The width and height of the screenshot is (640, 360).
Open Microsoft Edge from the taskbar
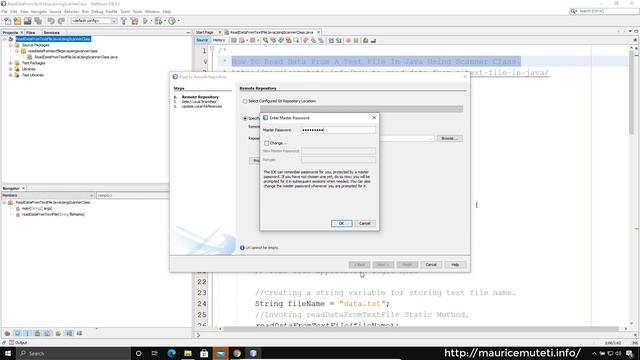pyautogui.click(x=171, y=353)
